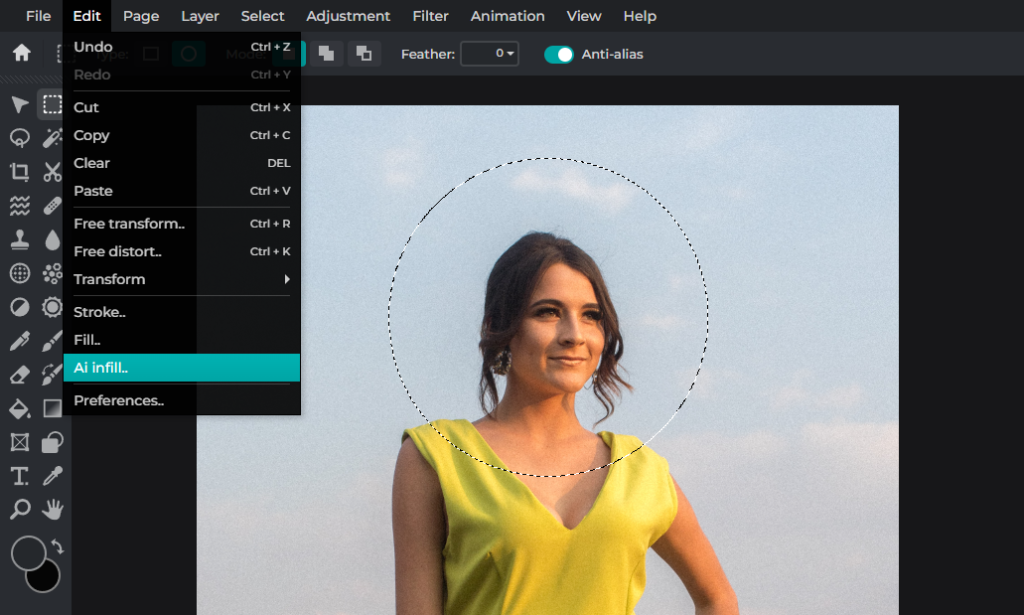1024x615 pixels.
Task: Select the Heal bandage tool
Action: coord(52,206)
